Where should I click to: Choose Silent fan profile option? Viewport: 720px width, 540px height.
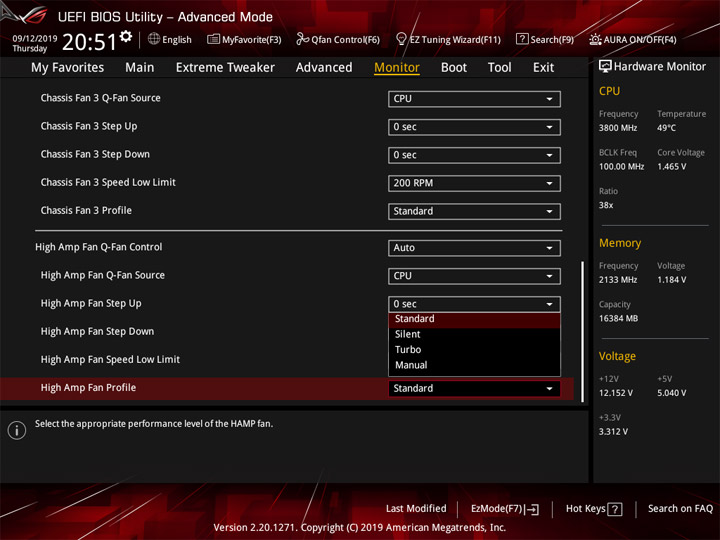coord(474,334)
